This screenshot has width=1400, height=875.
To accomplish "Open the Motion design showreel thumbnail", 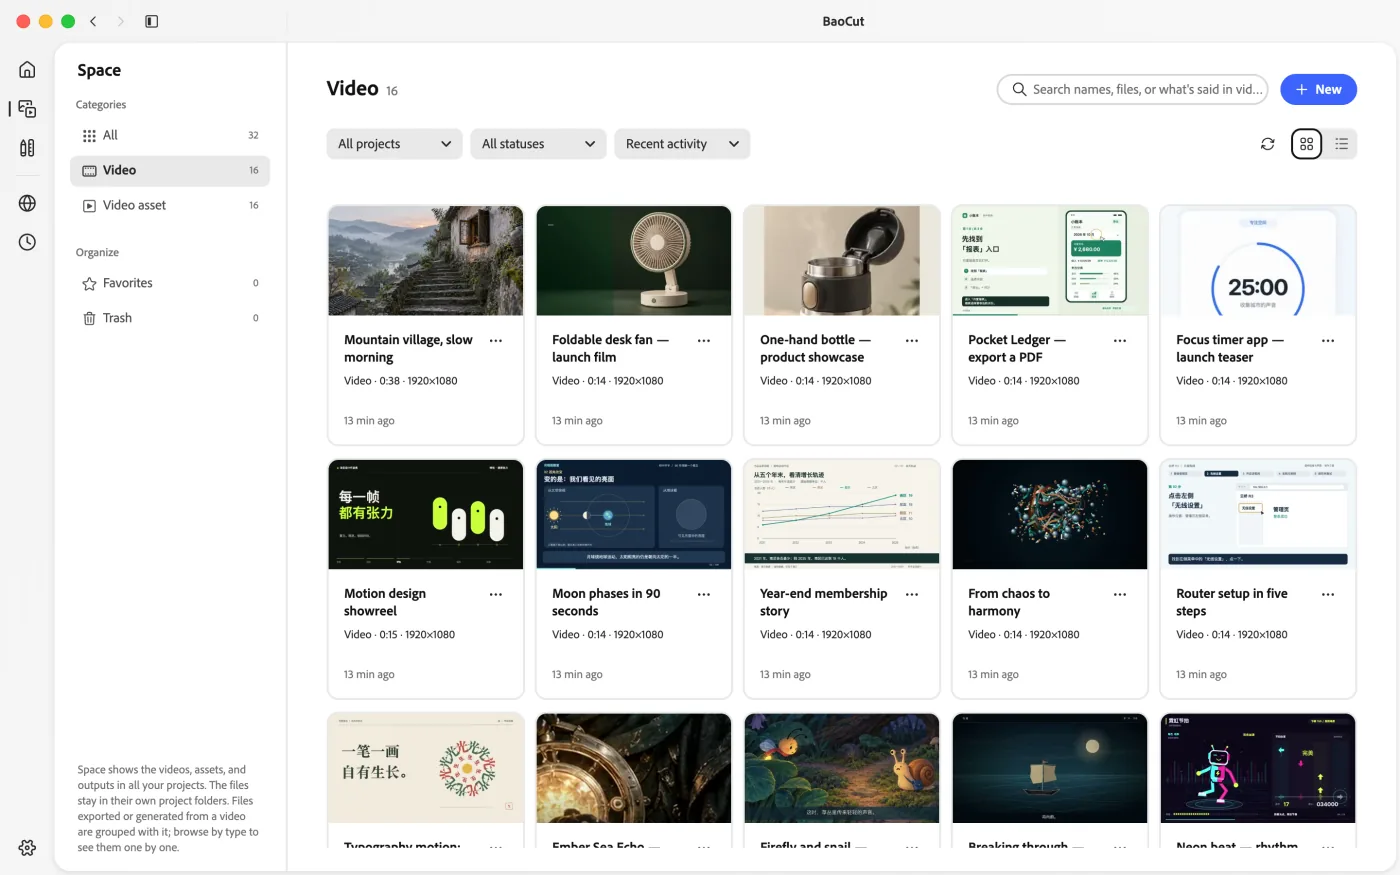I will [x=426, y=515].
